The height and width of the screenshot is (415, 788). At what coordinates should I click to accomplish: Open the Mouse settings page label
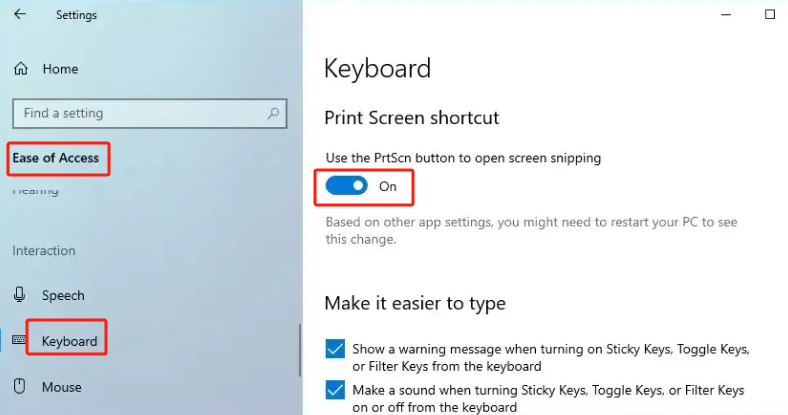pyautogui.click(x=61, y=387)
